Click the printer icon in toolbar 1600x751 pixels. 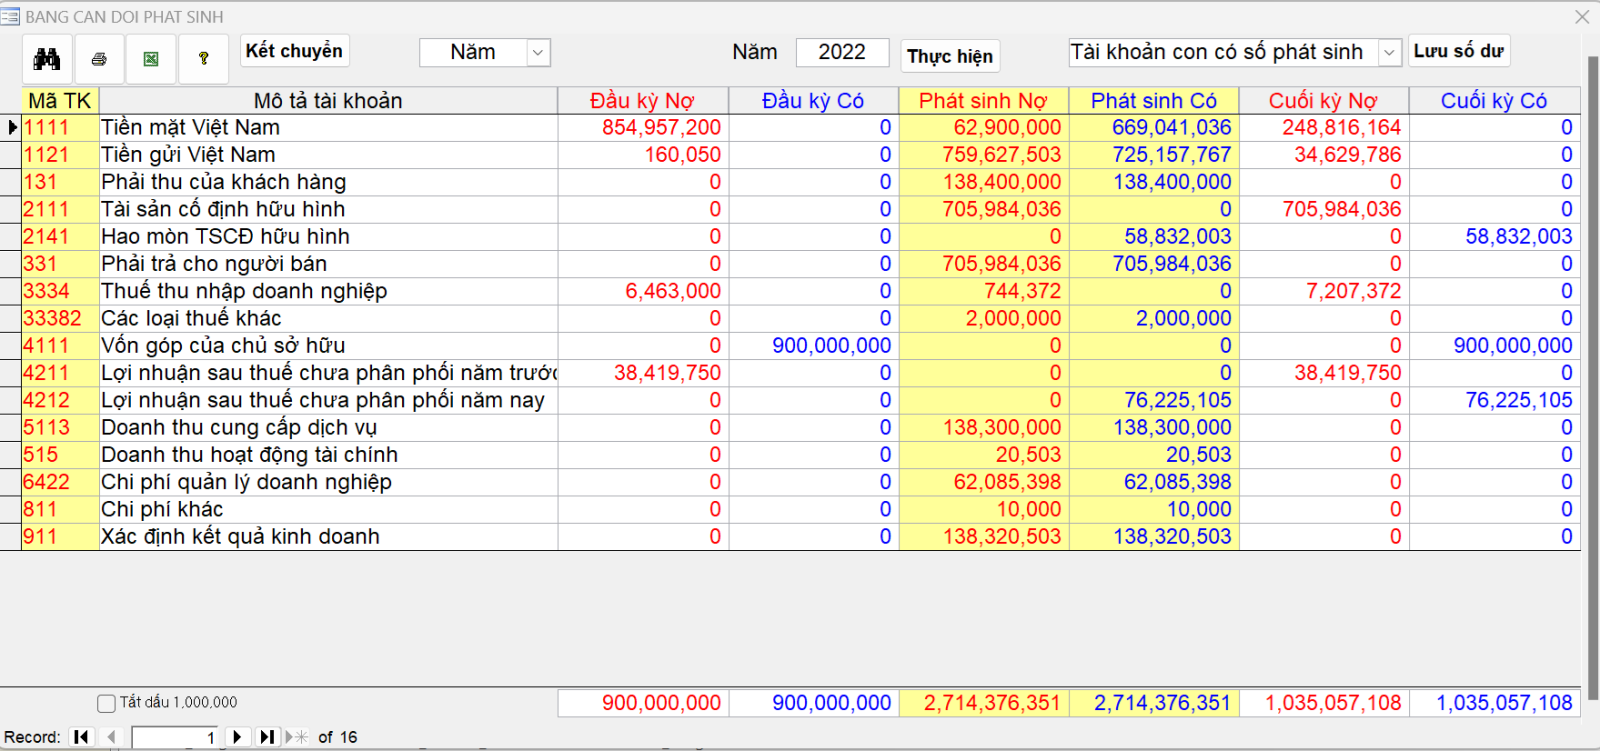(99, 59)
